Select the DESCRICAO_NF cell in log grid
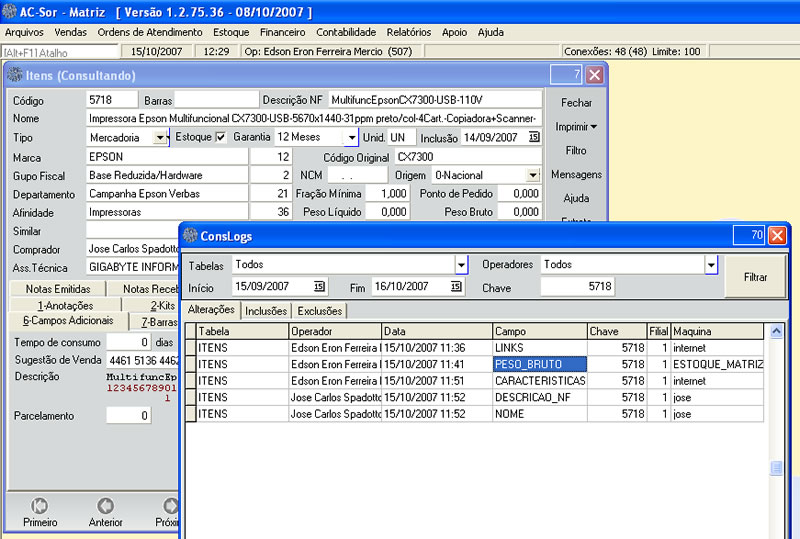The height and width of the screenshot is (539, 800). pyautogui.click(x=540, y=397)
